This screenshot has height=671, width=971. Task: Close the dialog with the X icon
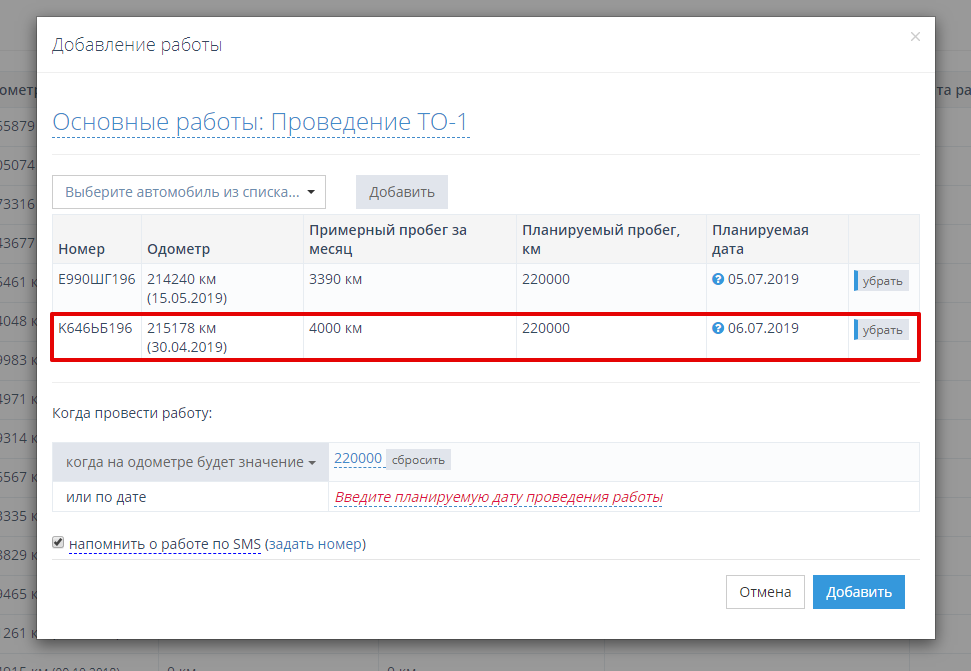click(914, 37)
